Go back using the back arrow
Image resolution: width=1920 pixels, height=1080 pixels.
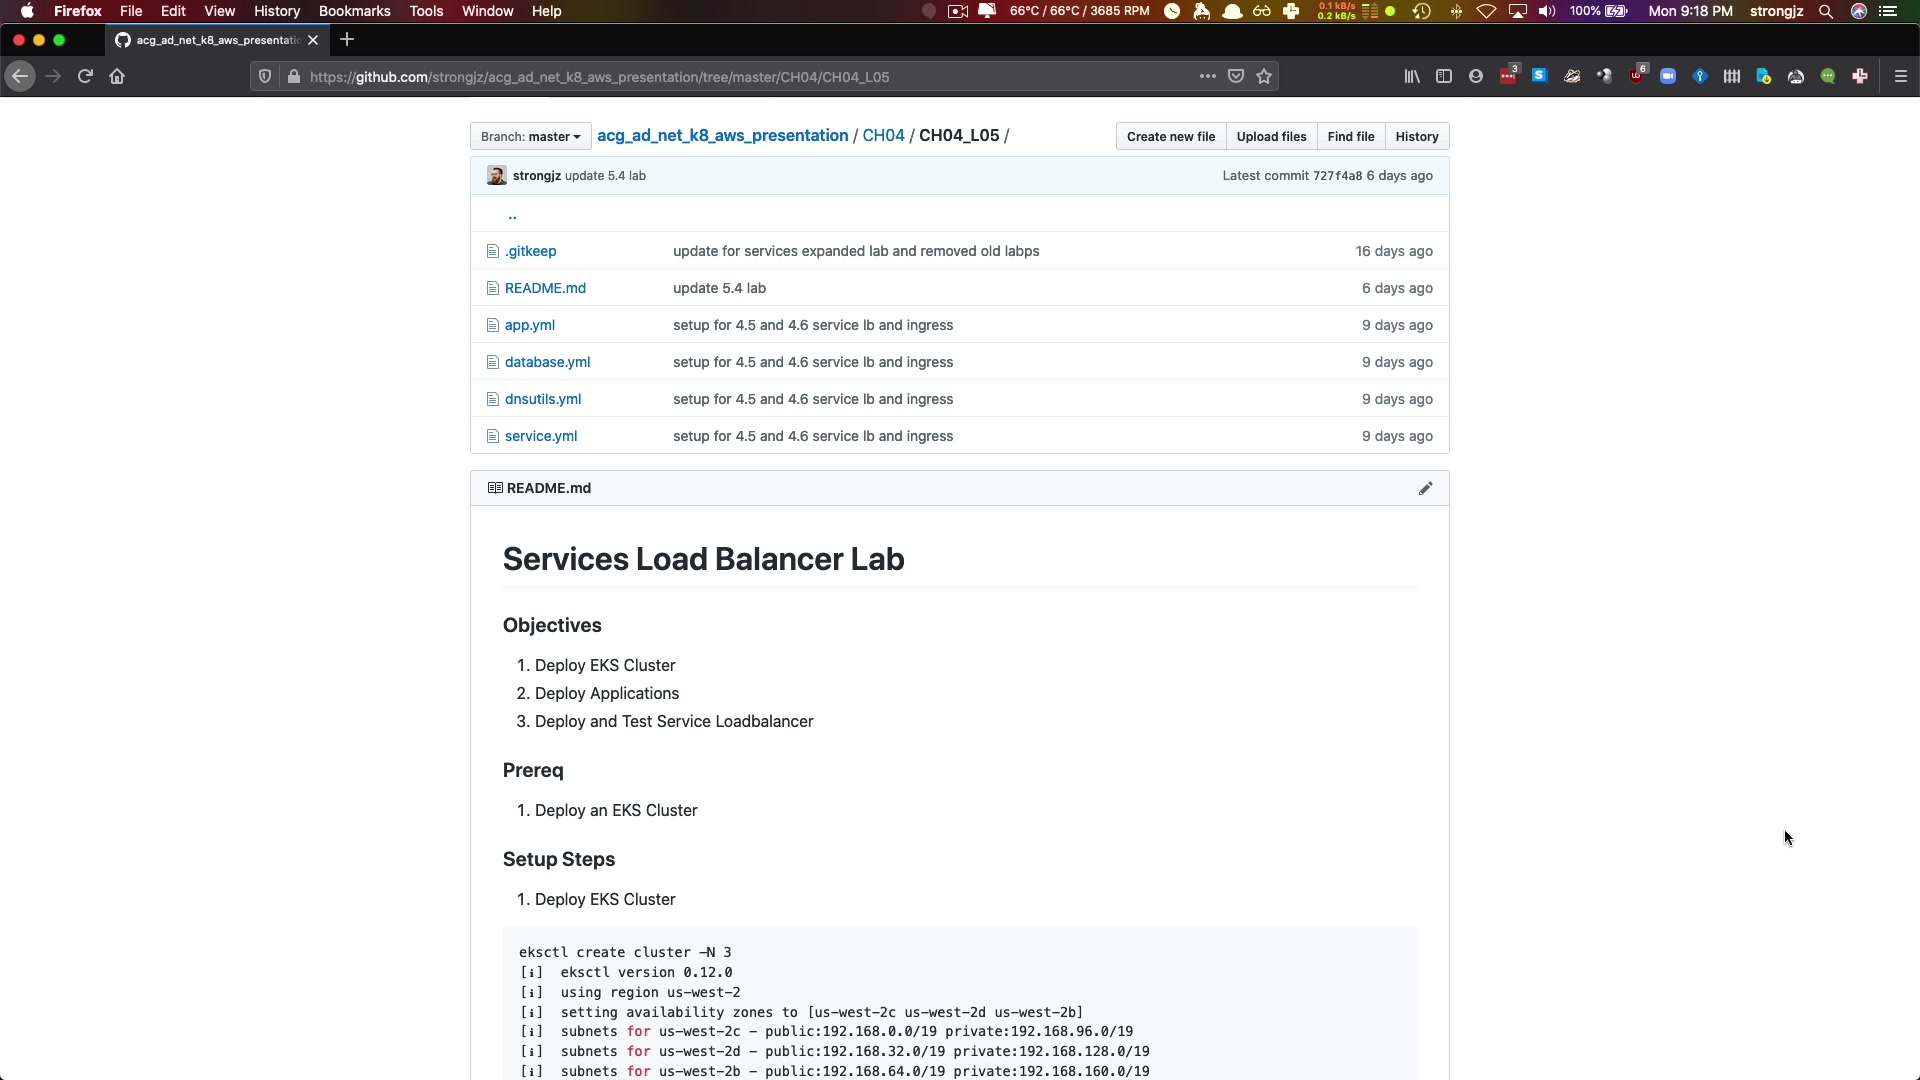[20, 76]
